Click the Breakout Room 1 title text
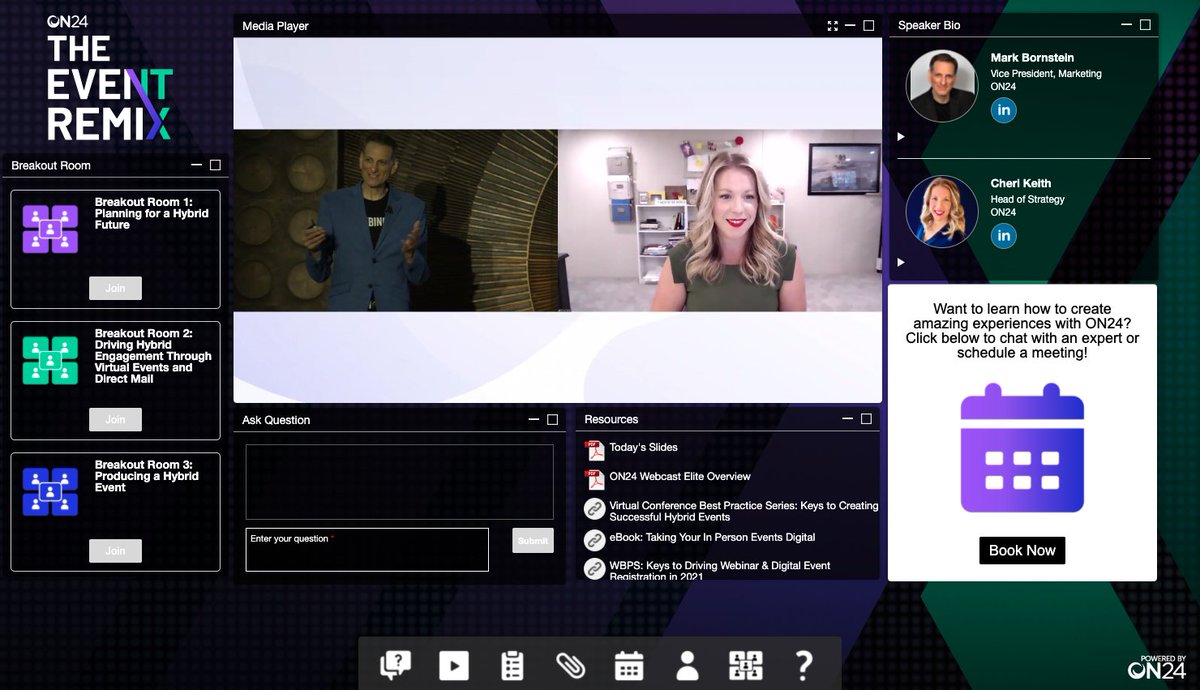The height and width of the screenshot is (690, 1200). (152, 213)
